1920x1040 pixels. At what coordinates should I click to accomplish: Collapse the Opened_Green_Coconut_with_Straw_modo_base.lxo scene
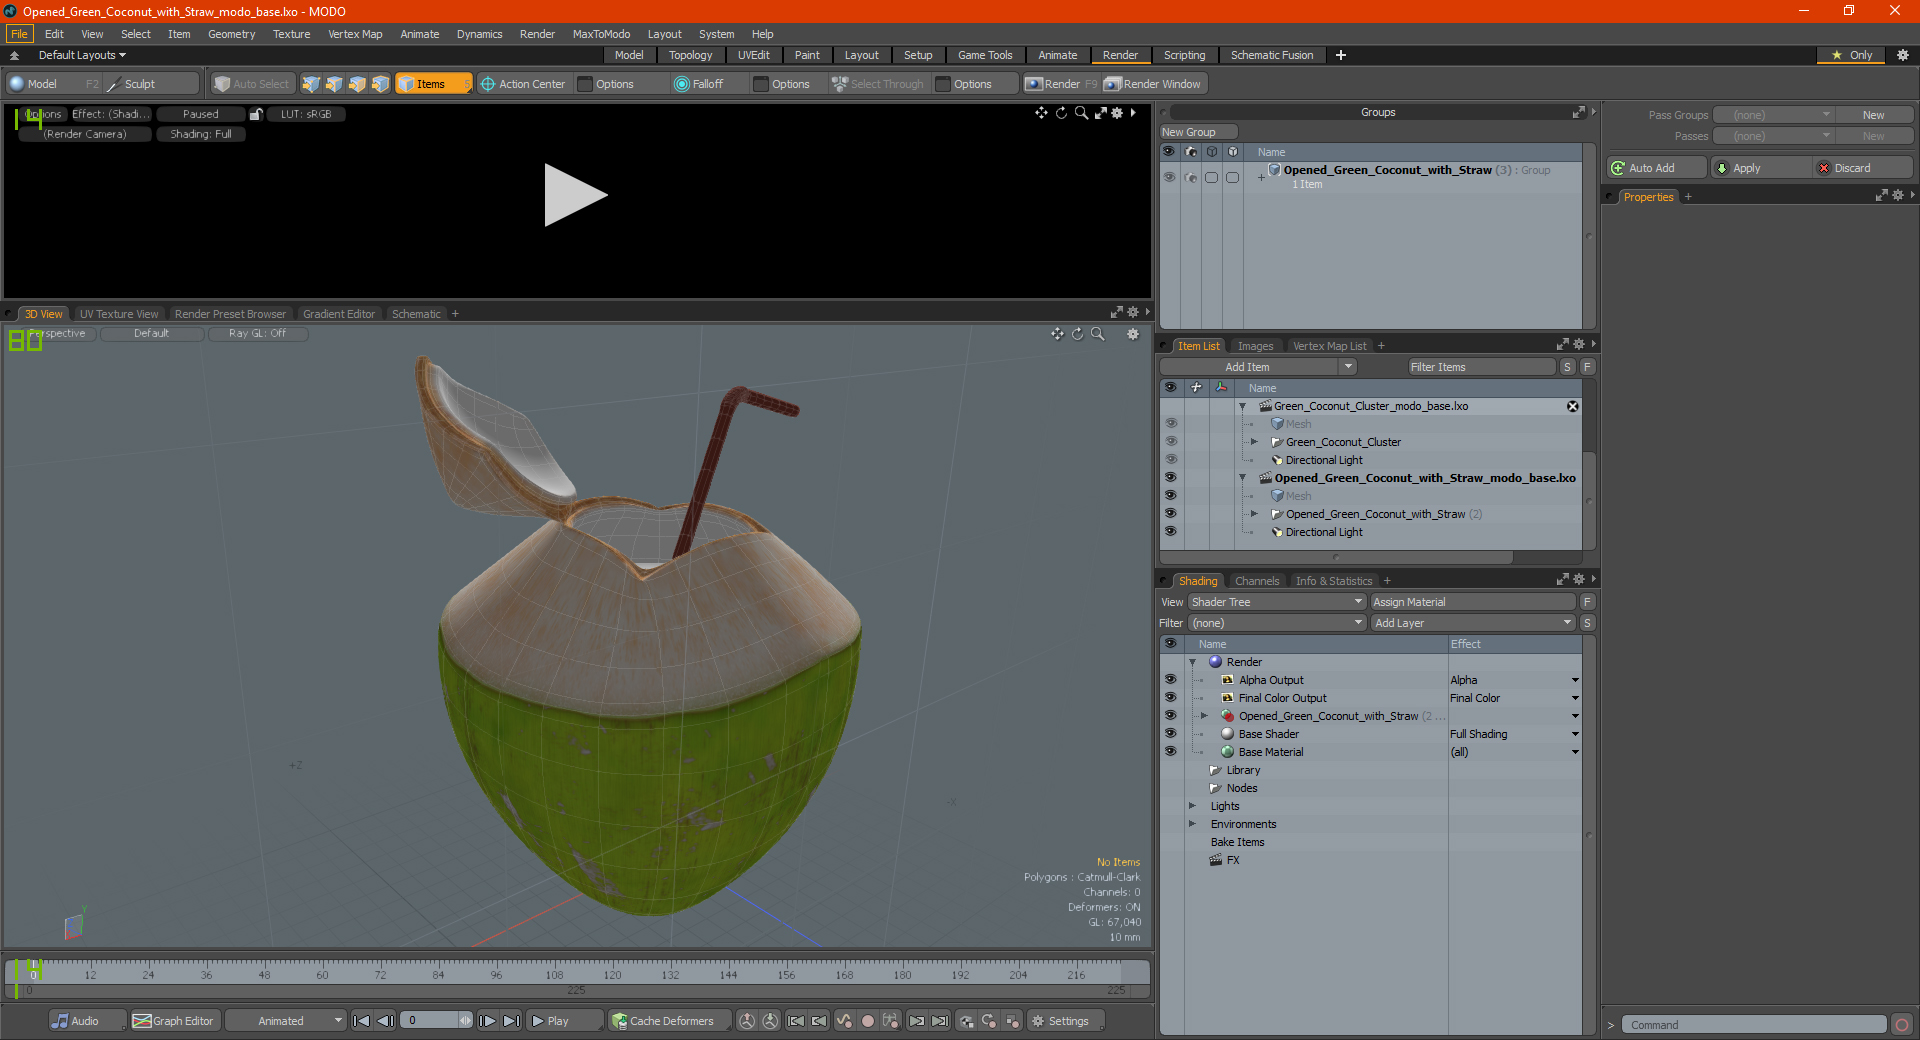[x=1243, y=478]
